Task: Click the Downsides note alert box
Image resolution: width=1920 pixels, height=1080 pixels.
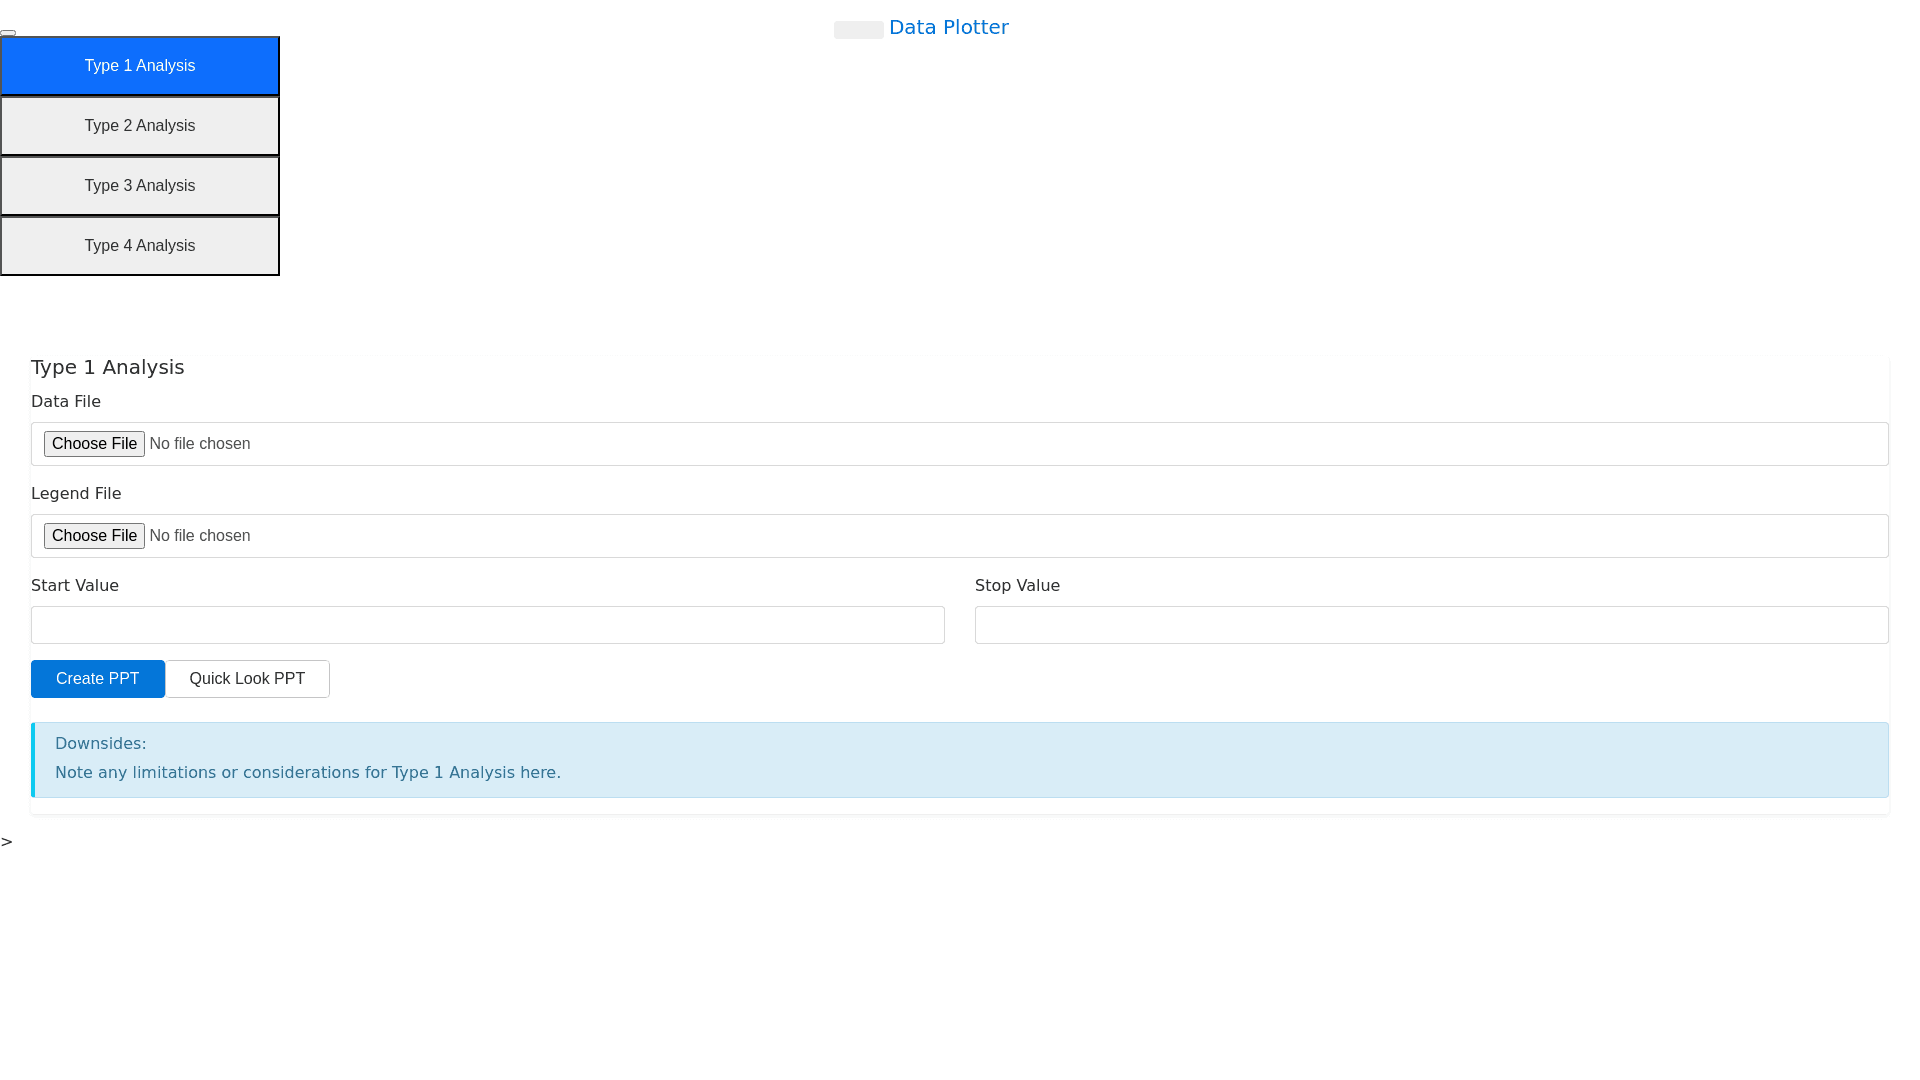Action: [960, 760]
